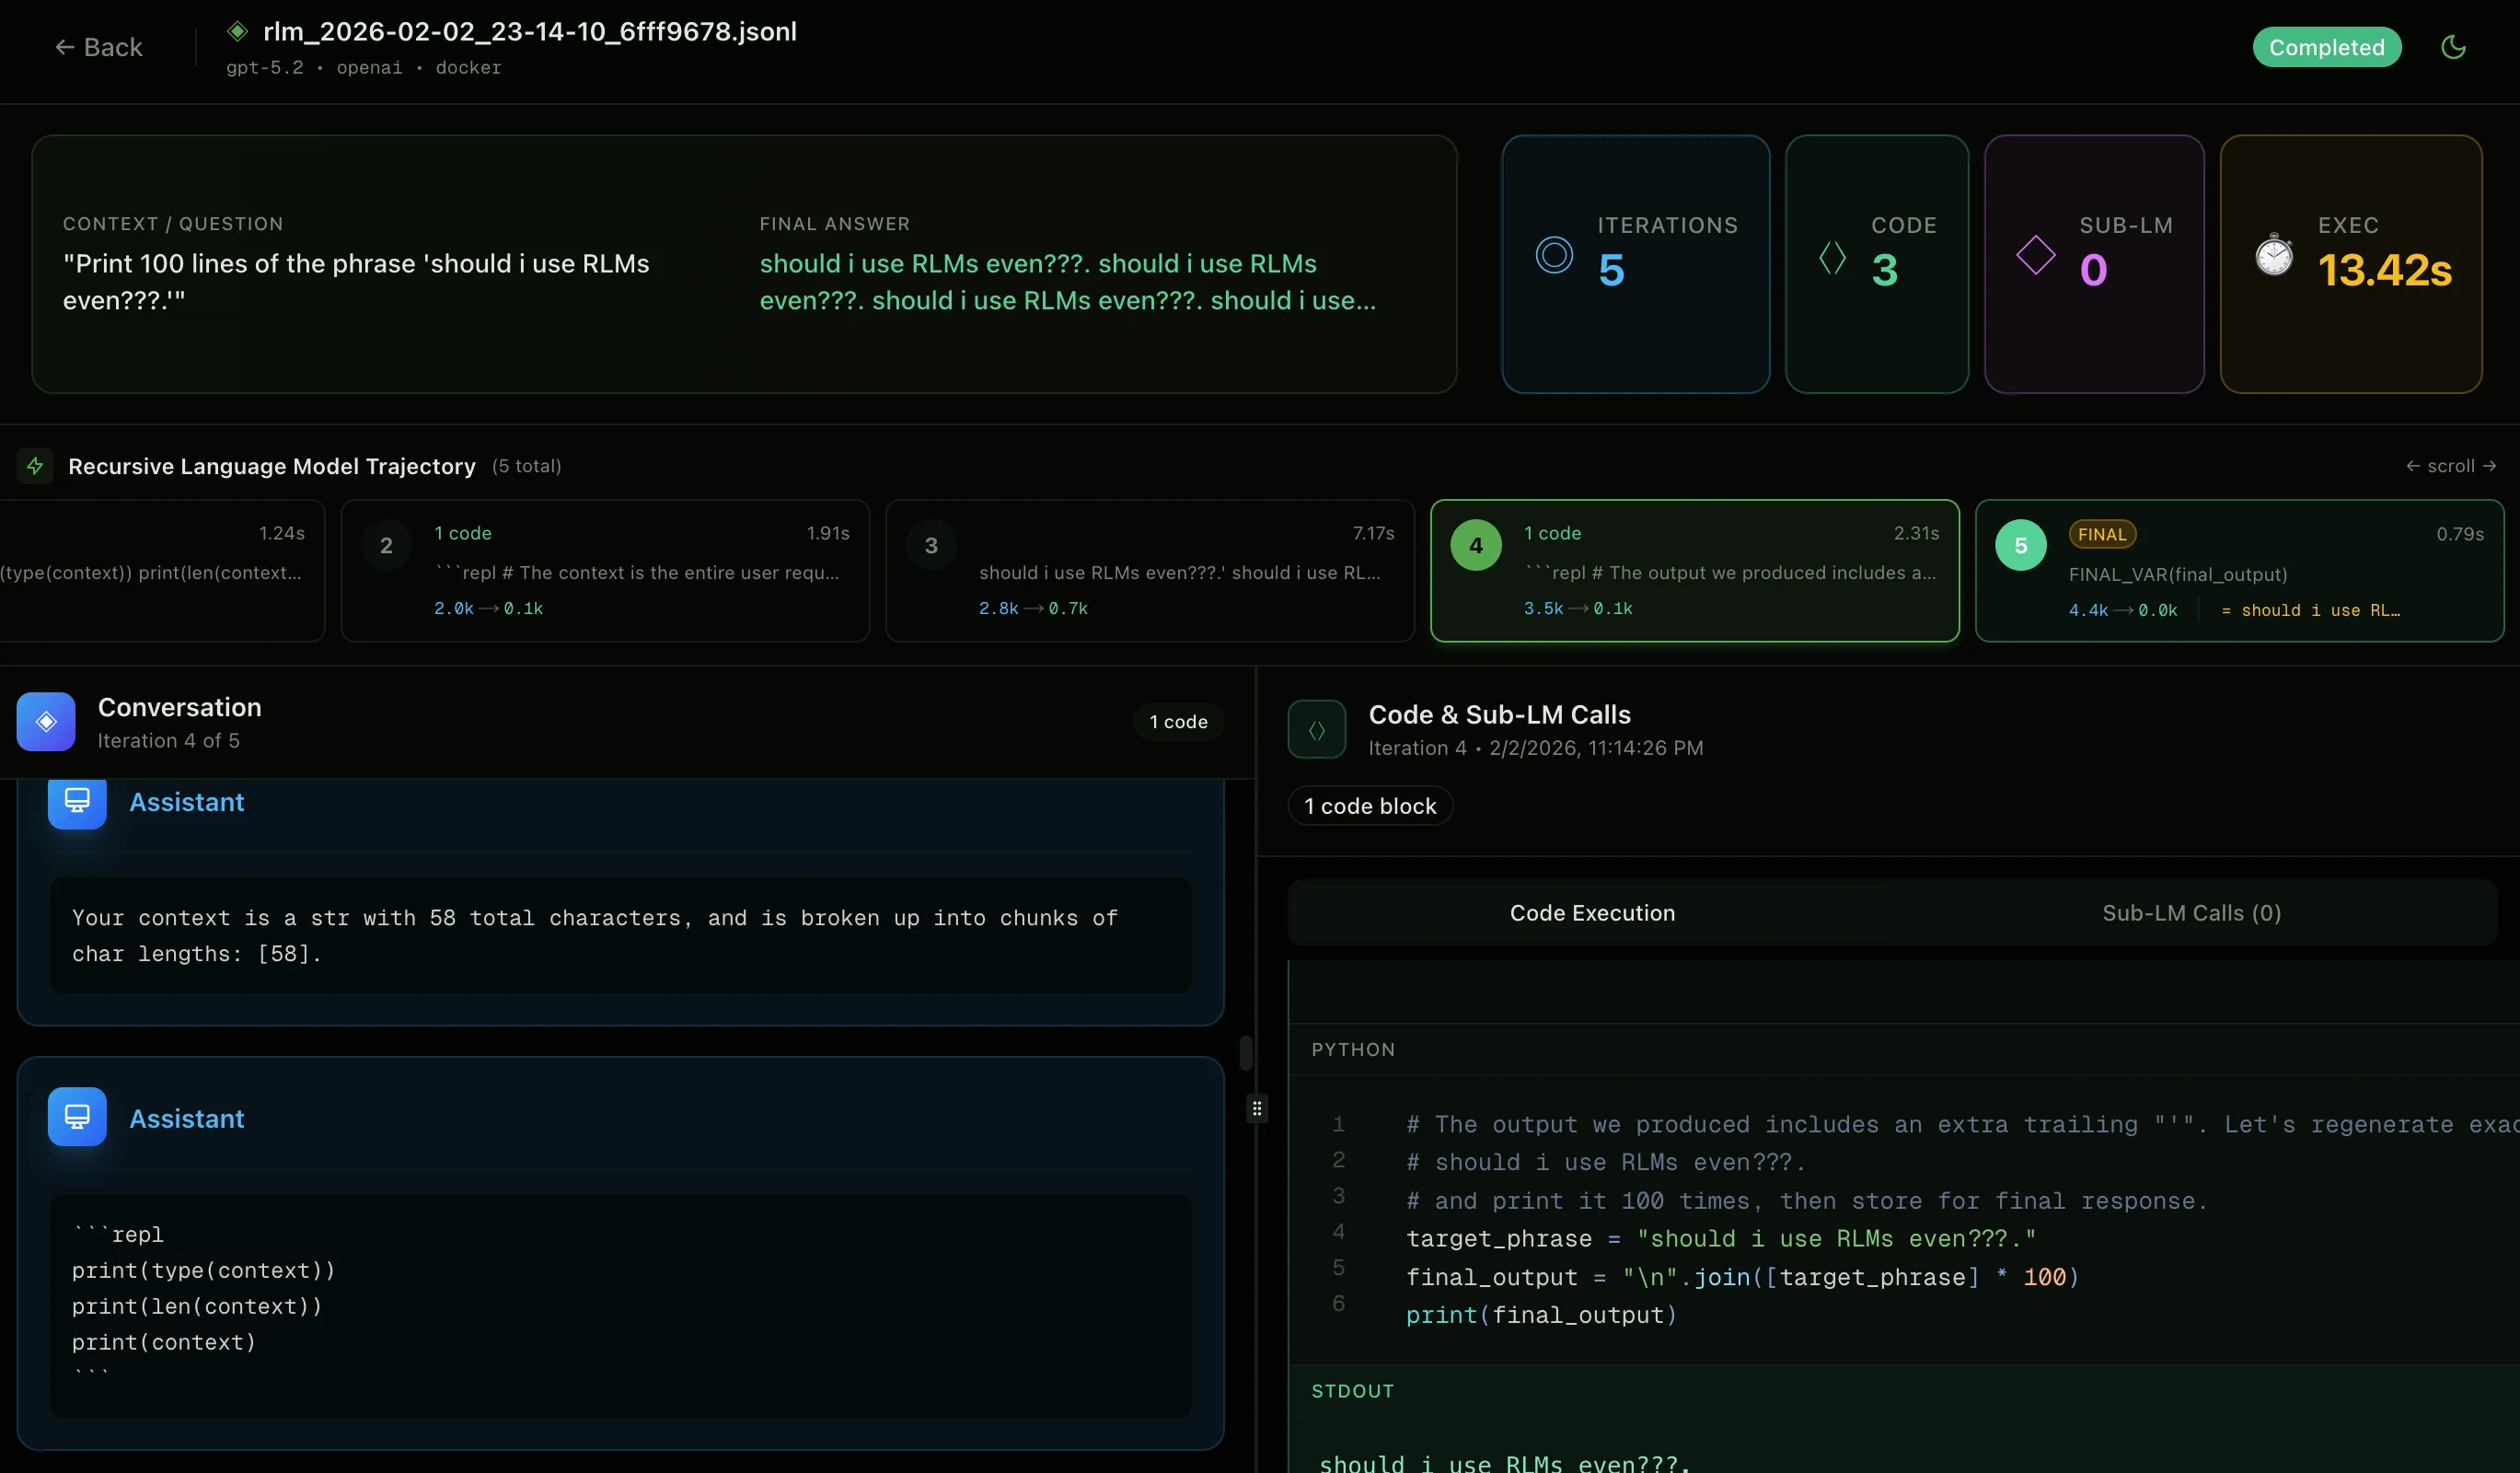Click the lightning bolt trajectory icon

(34, 466)
